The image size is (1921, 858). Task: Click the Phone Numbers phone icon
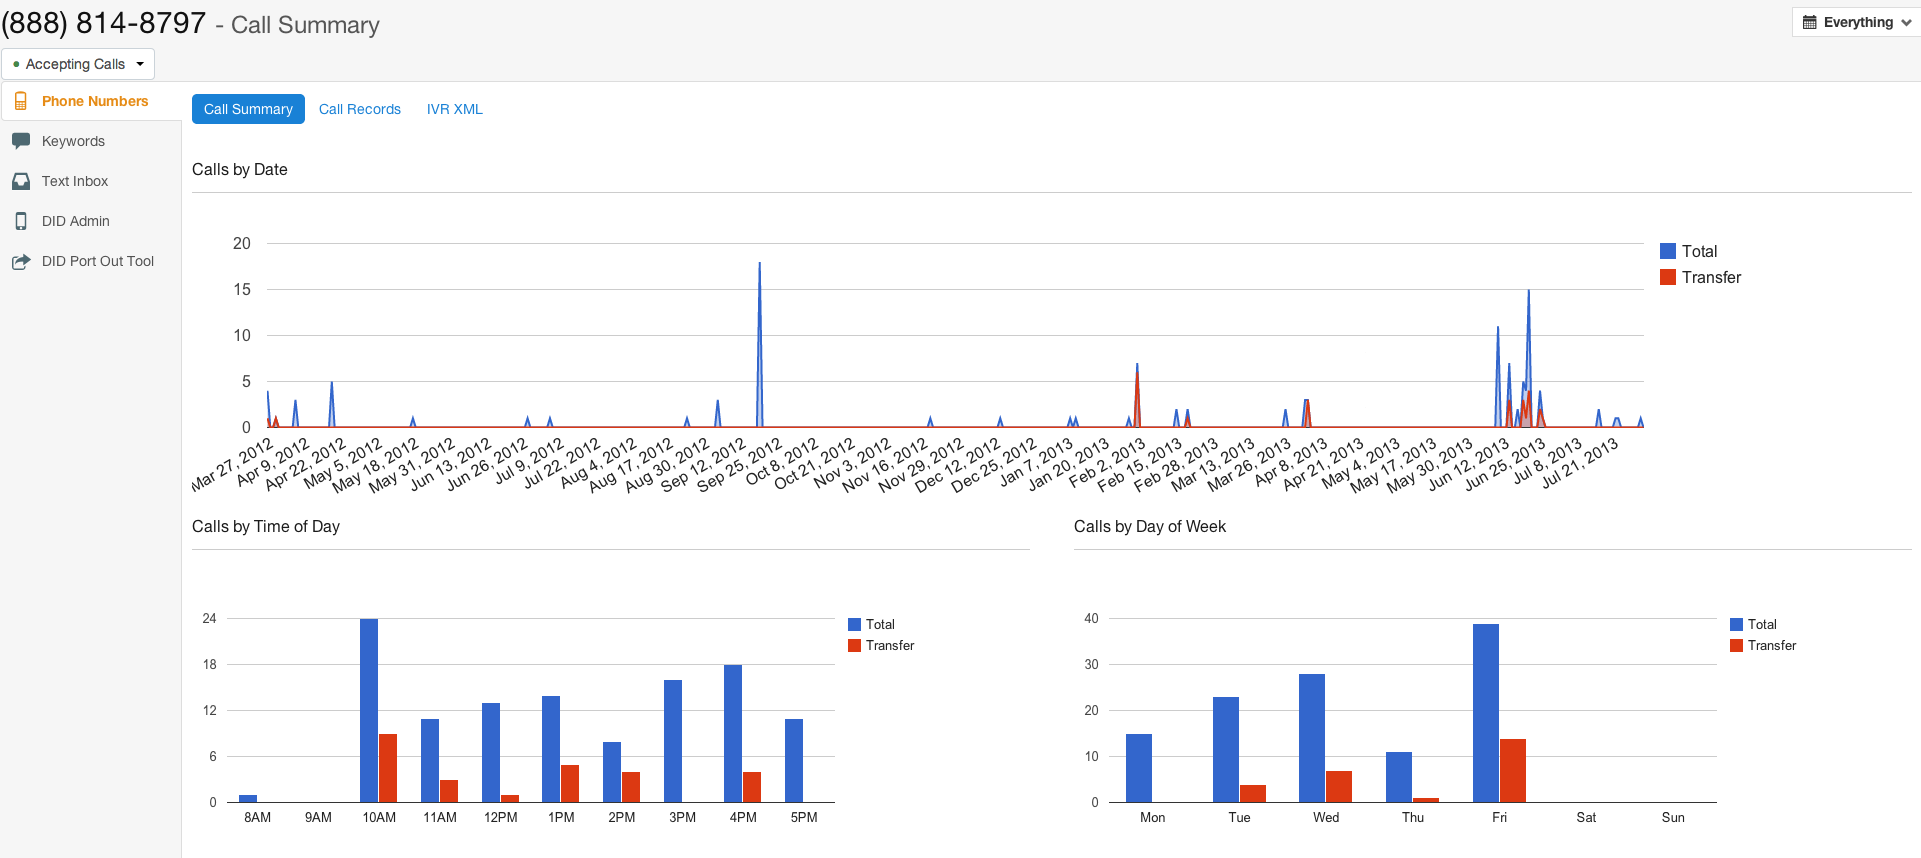(20, 101)
